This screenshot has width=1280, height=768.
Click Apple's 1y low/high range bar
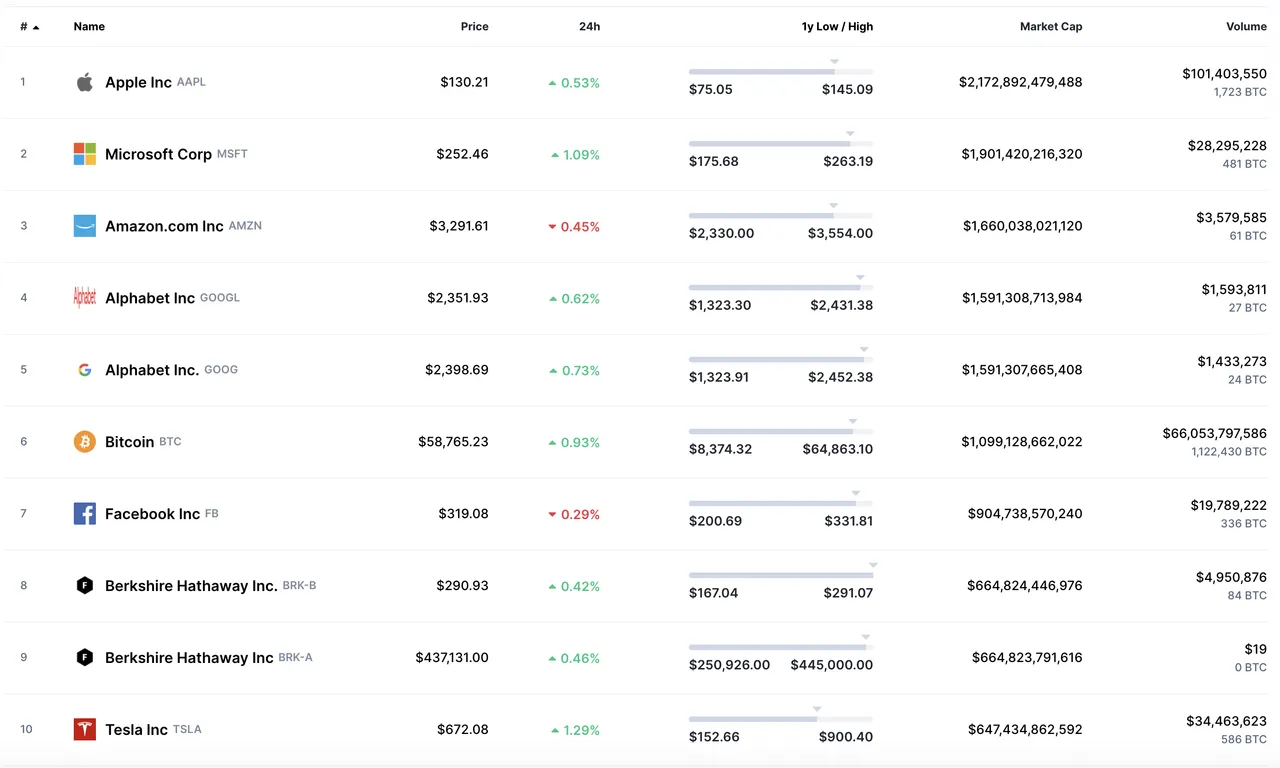pyautogui.click(x=781, y=72)
